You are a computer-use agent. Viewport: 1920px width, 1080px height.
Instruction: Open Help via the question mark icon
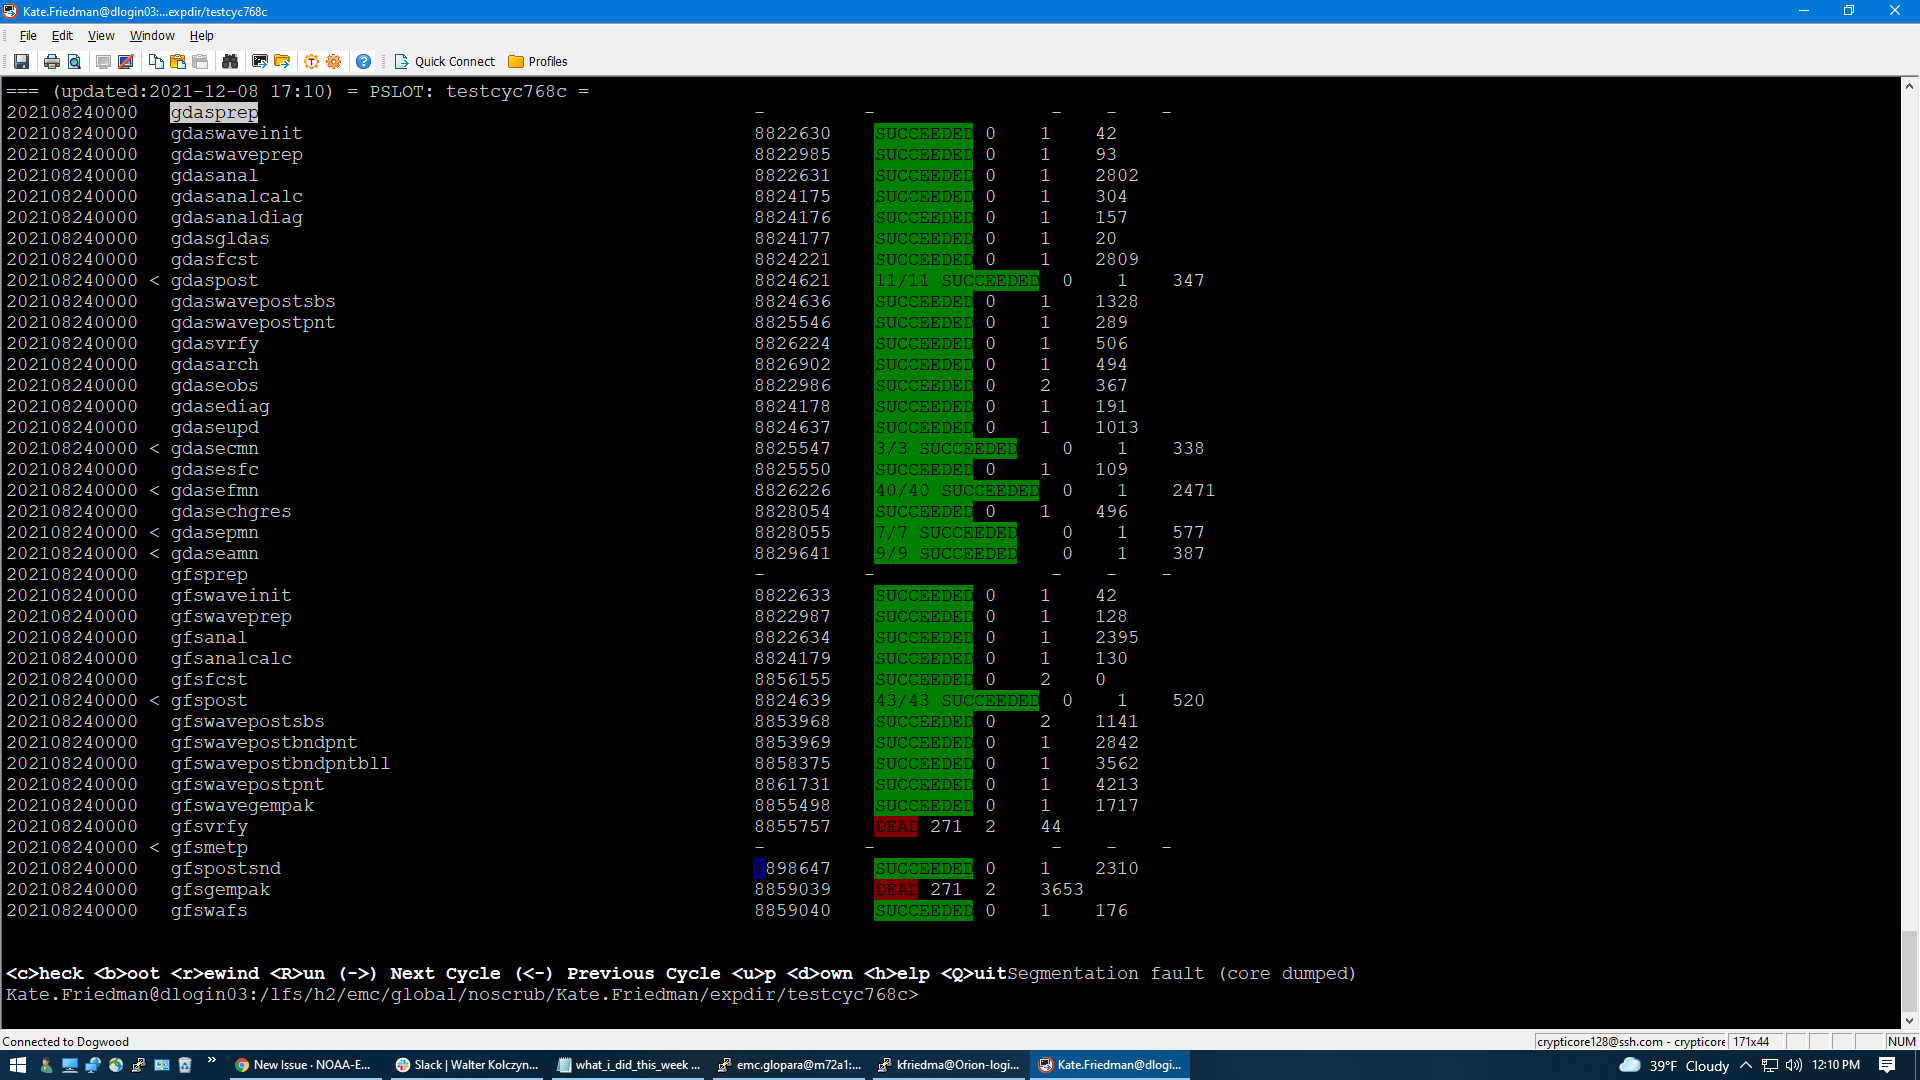tap(363, 61)
